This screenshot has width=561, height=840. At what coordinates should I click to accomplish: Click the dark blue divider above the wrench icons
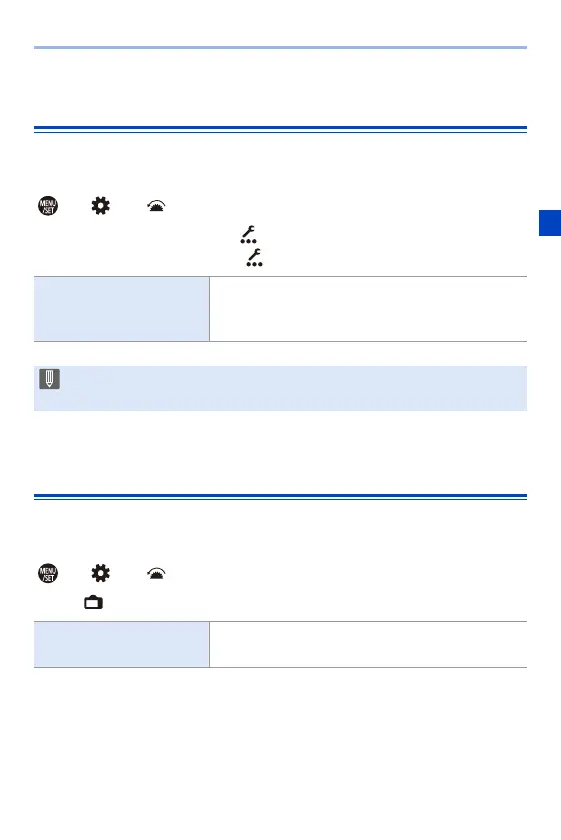pyautogui.click(x=280, y=129)
